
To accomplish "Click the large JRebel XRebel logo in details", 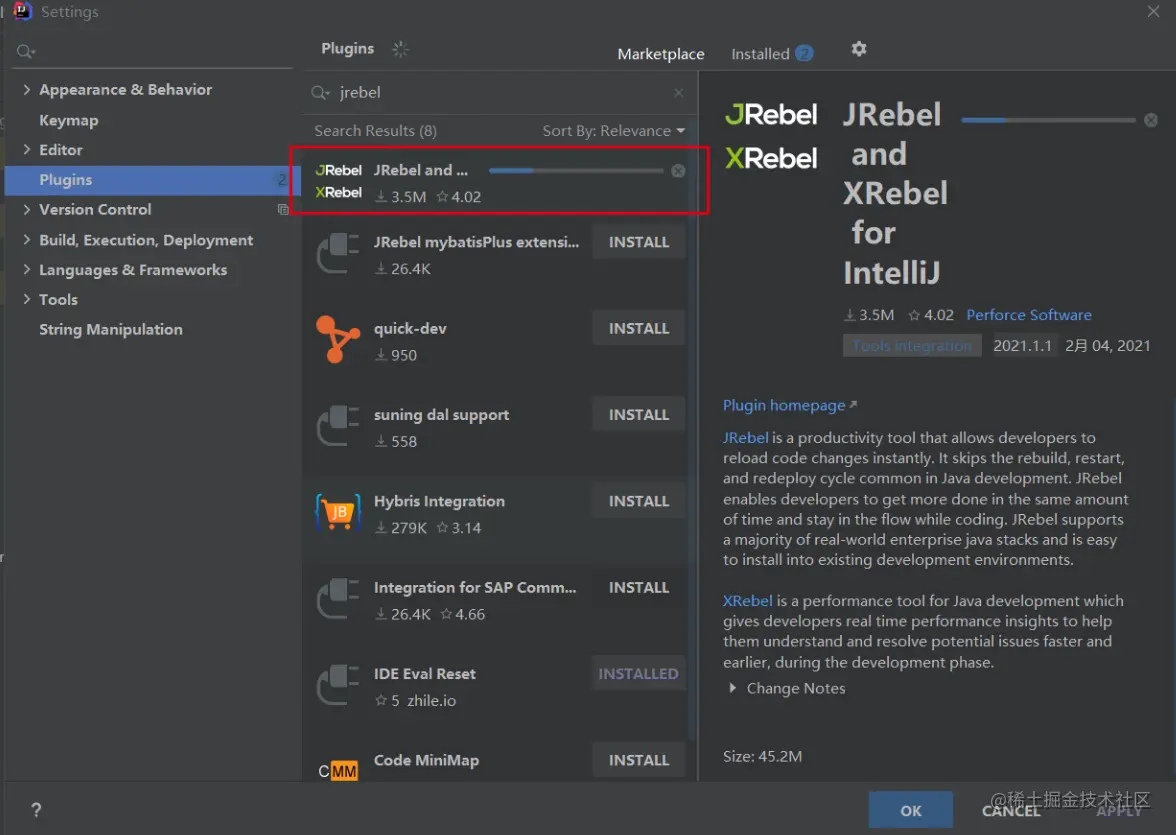I will point(771,136).
